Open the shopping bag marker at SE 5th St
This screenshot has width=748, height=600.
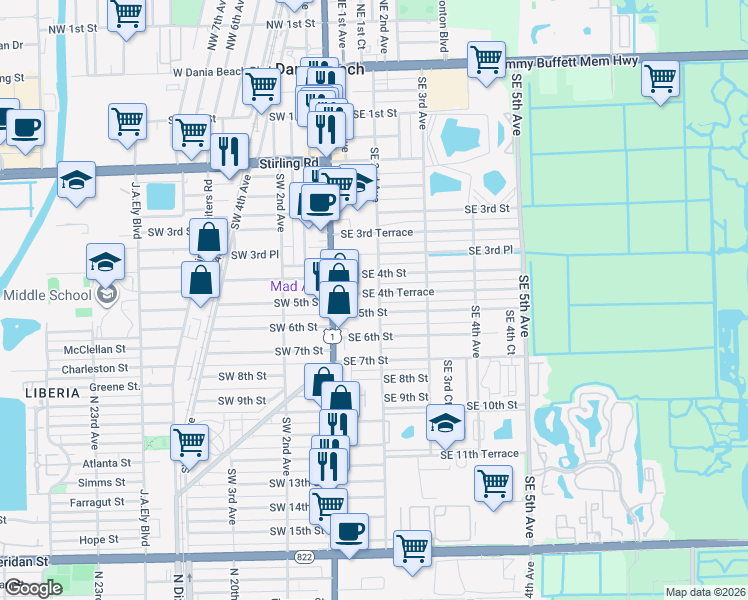(x=338, y=300)
